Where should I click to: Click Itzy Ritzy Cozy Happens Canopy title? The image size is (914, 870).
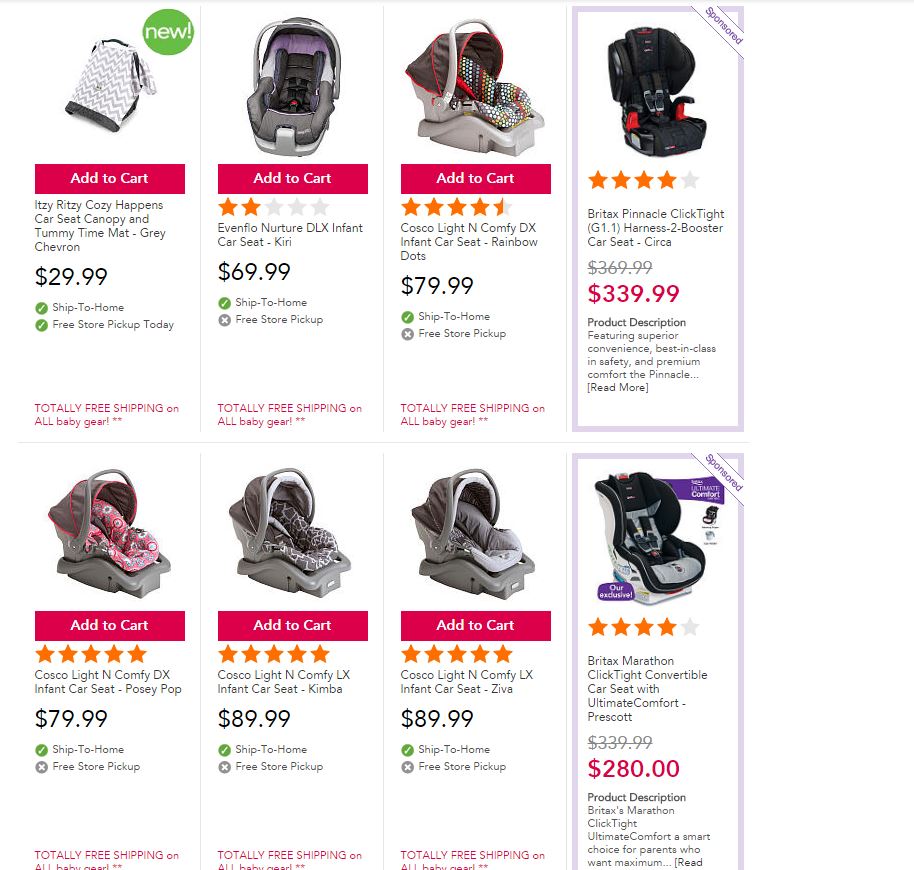[x=100, y=226]
